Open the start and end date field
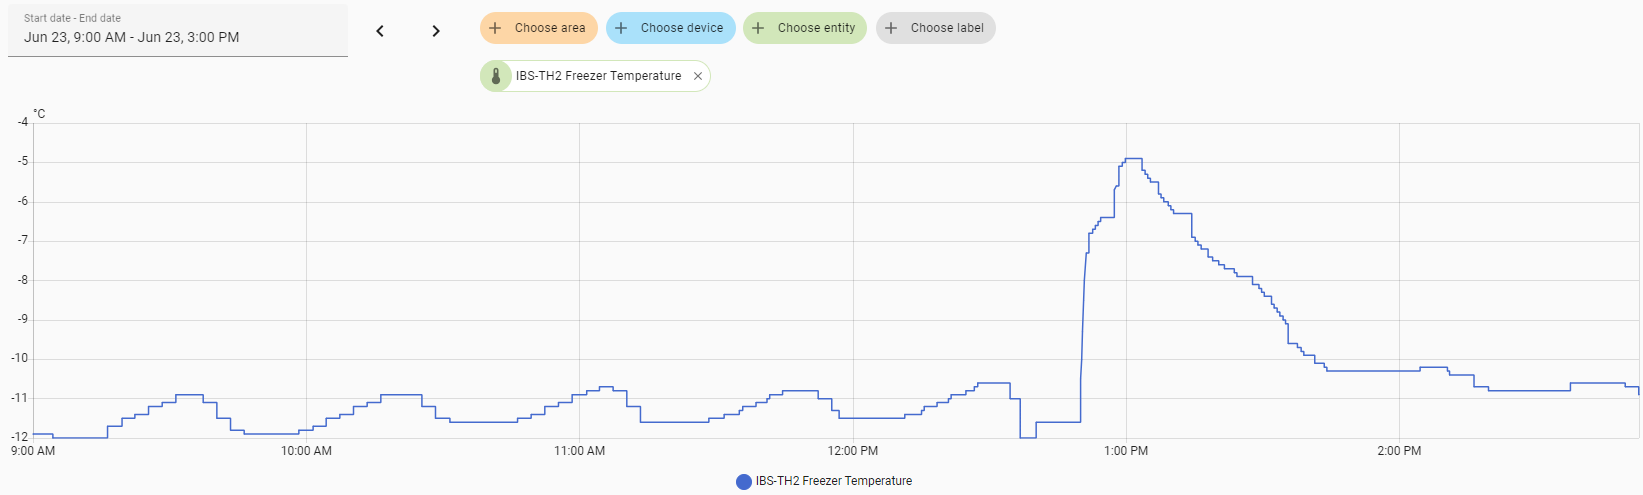This screenshot has width=1643, height=495. (178, 30)
